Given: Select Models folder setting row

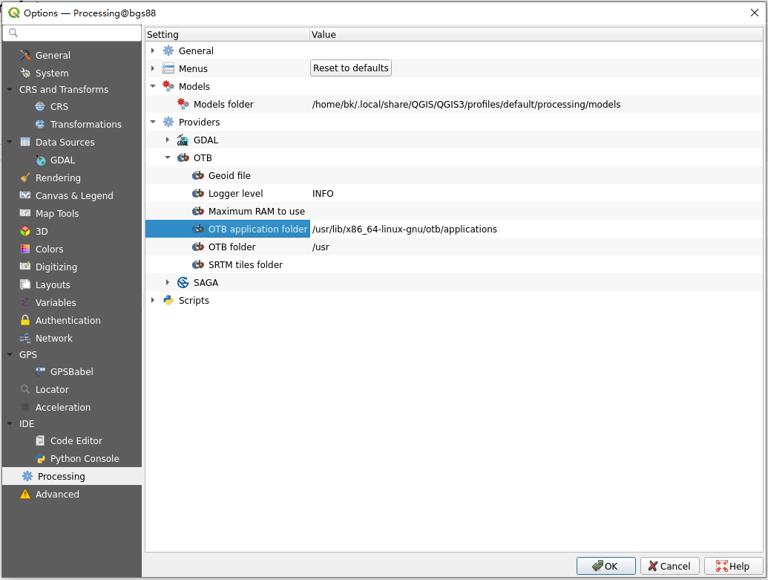Looking at the screenshot, I should [x=454, y=104].
